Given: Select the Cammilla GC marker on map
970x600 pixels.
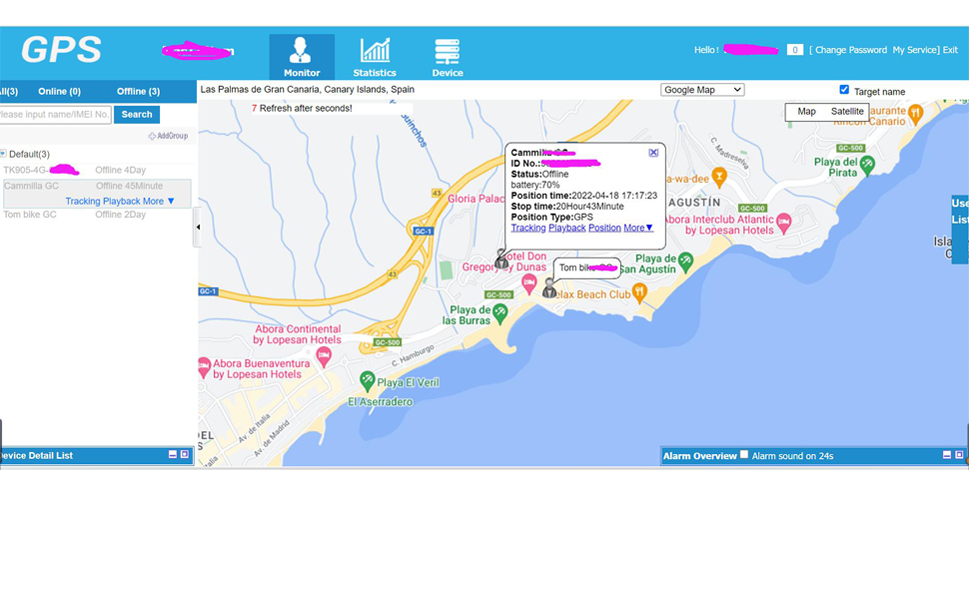Looking at the screenshot, I should (x=500, y=260).
